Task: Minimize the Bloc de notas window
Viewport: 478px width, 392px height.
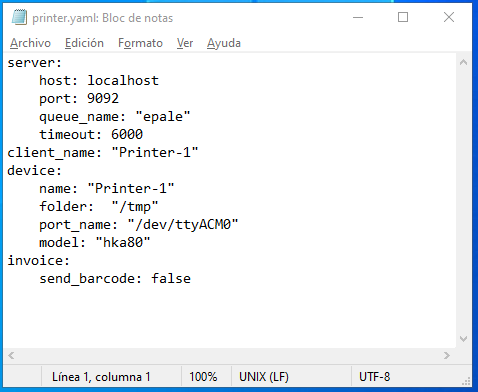Action: [358, 17]
